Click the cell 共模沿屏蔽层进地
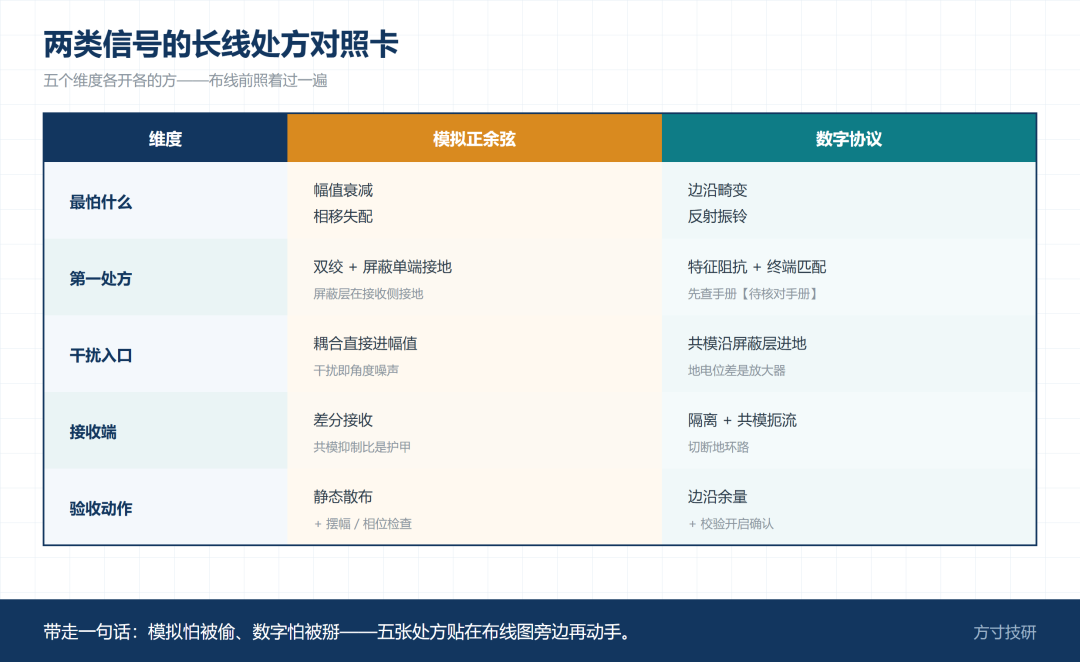The height and width of the screenshot is (662, 1080). click(747, 343)
